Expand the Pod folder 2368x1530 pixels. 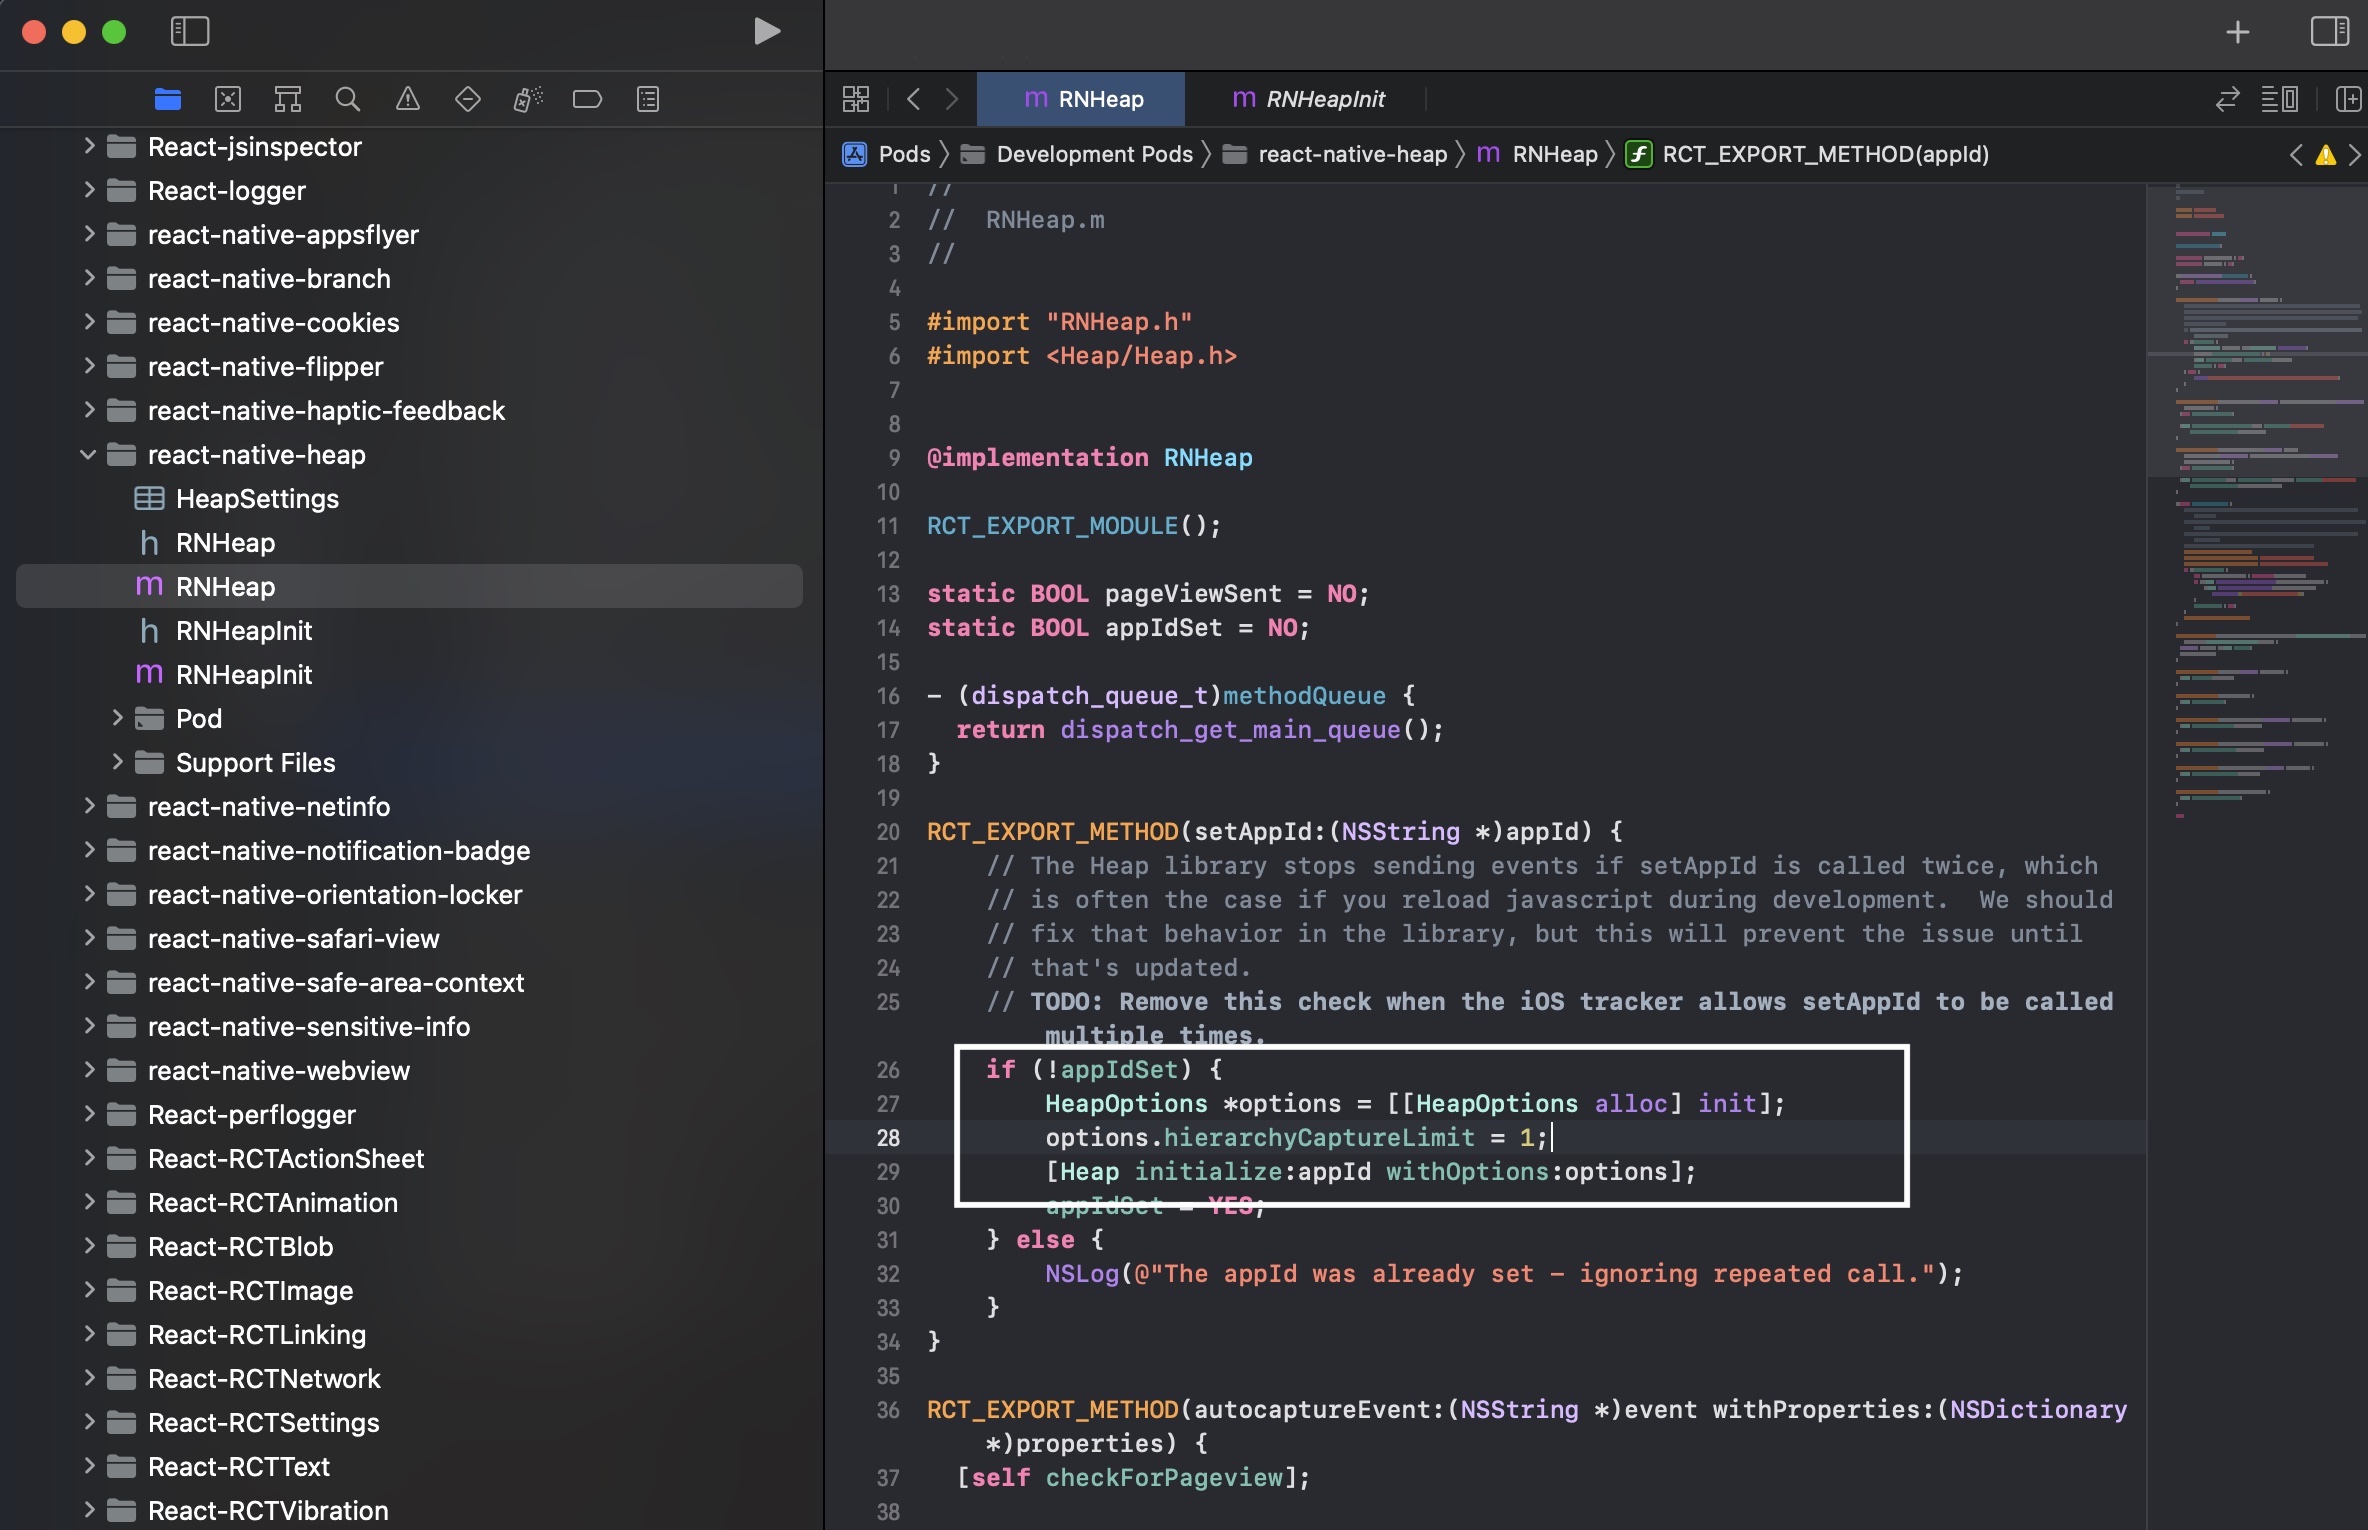117,718
